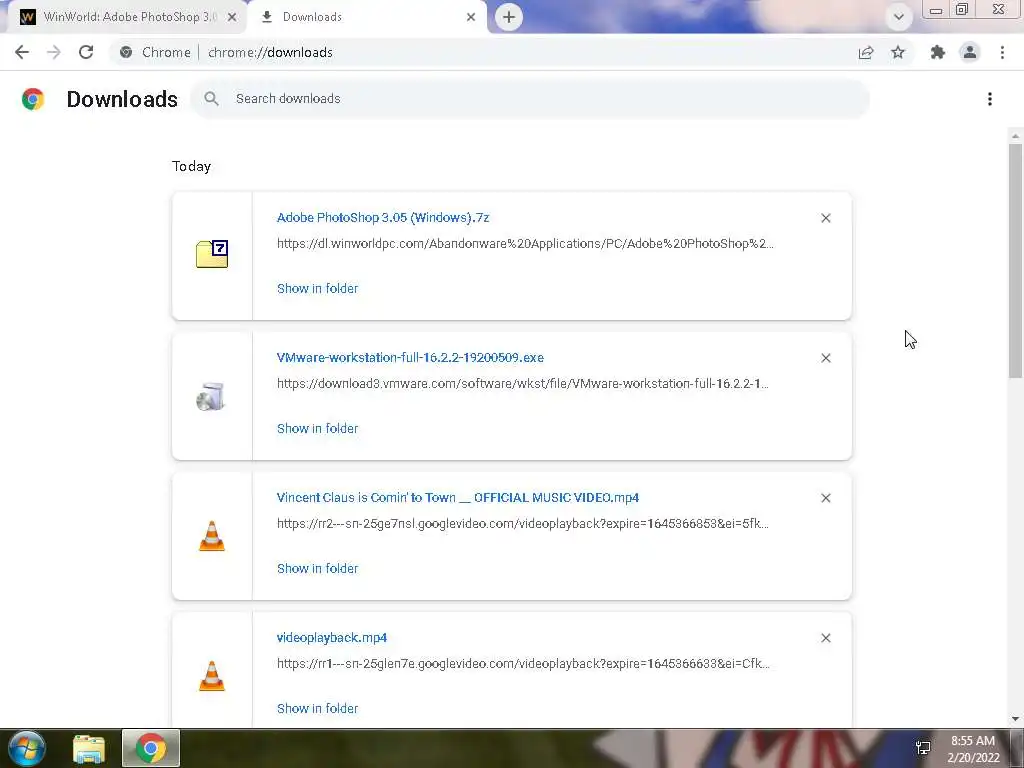Open a new tab with the plus button
The image size is (1024, 768).
[x=509, y=17]
